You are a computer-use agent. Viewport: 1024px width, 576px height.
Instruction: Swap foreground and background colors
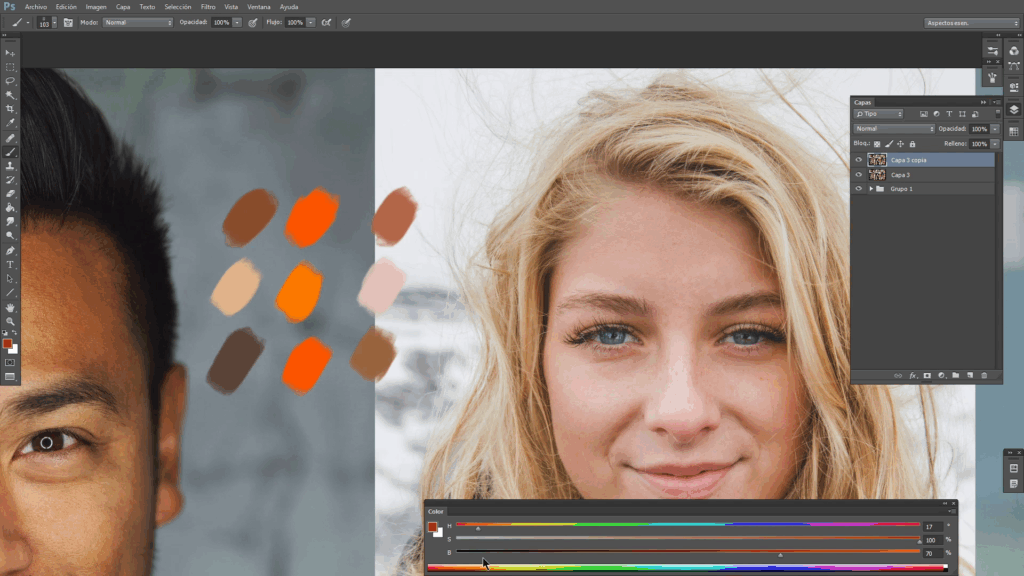pyautogui.click(x=15, y=333)
